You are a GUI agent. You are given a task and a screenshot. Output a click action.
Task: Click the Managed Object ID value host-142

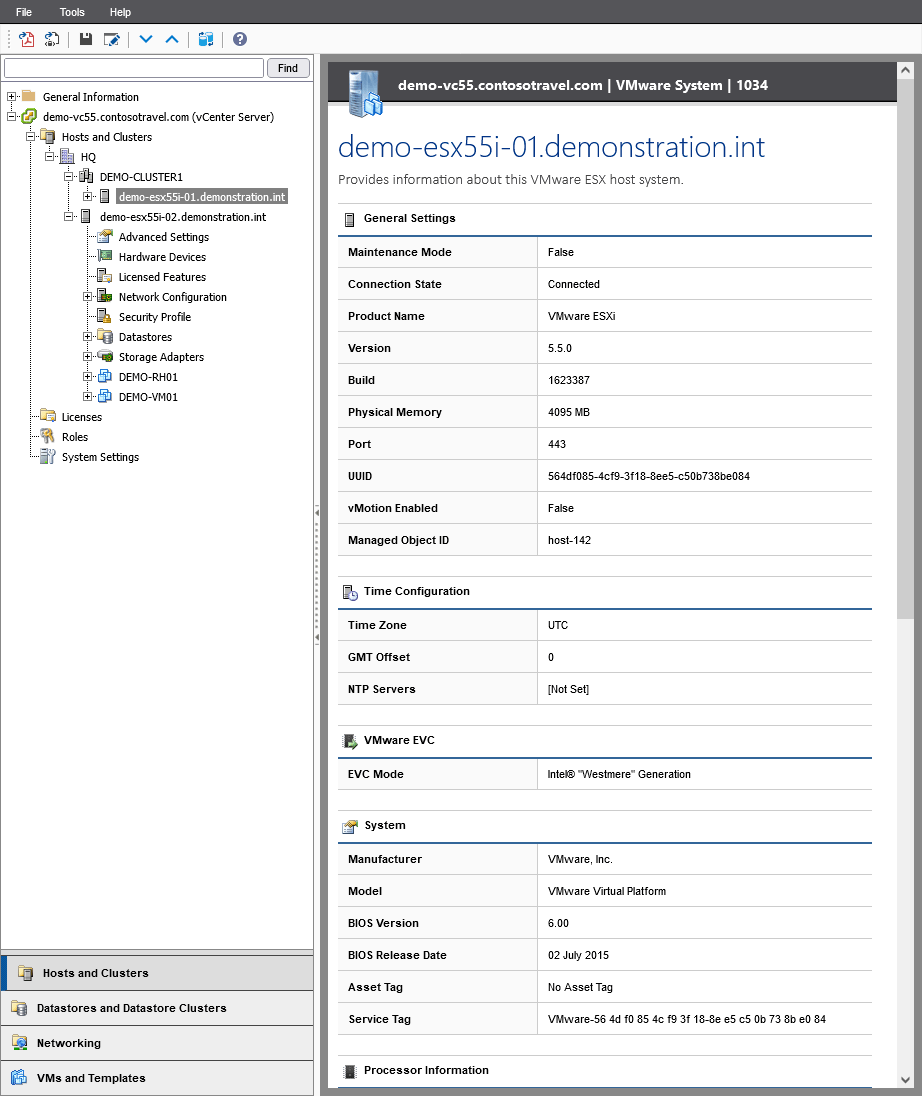click(x=569, y=540)
